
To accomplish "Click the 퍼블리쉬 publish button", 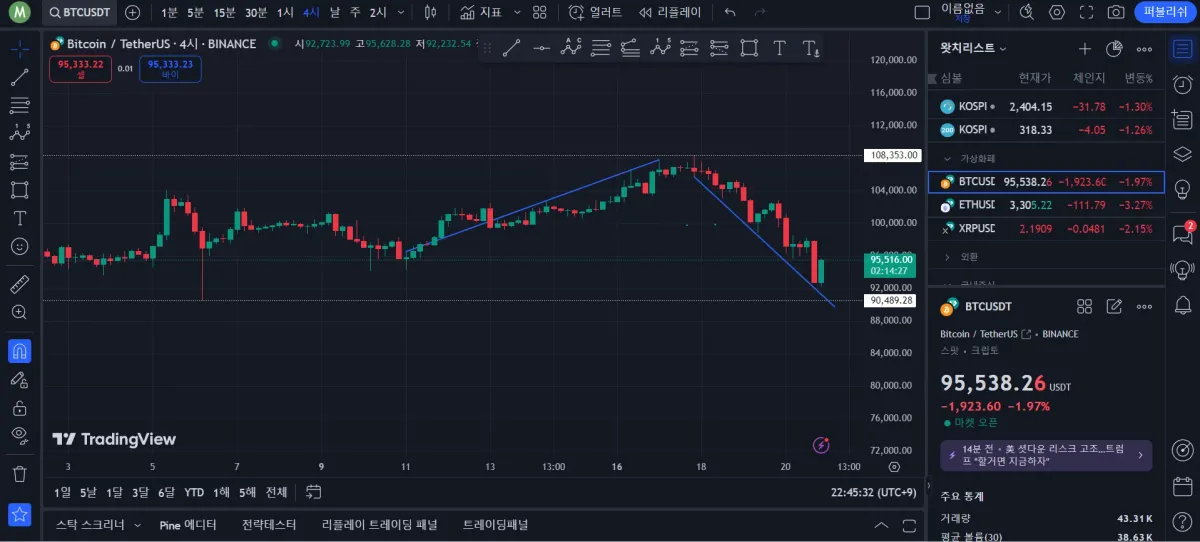I will [x=1165, y=12].
